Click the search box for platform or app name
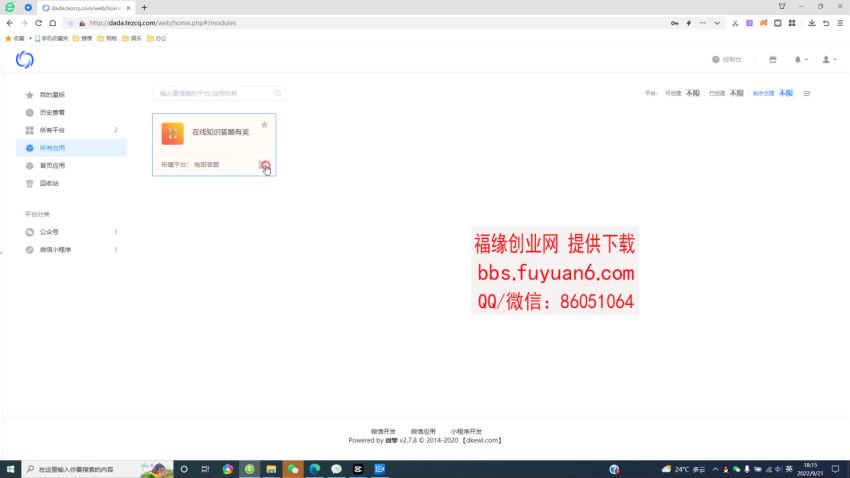850x478 pixels. click(x=212, y=93)
